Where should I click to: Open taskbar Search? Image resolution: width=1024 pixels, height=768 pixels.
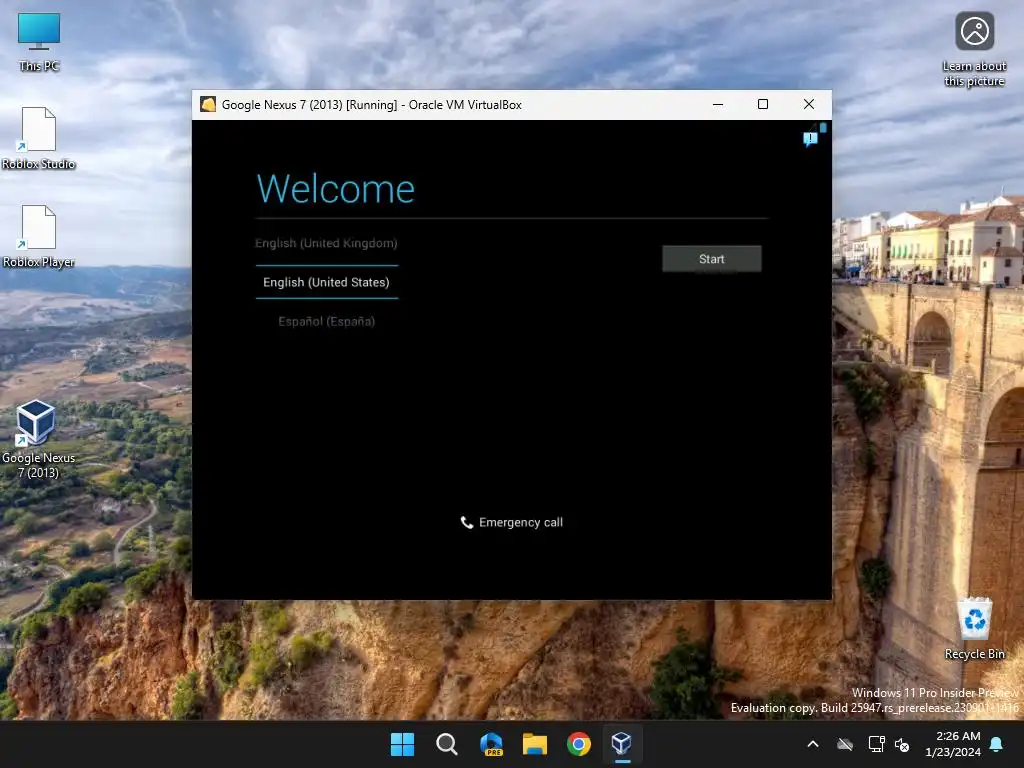(x=447, y=744)
